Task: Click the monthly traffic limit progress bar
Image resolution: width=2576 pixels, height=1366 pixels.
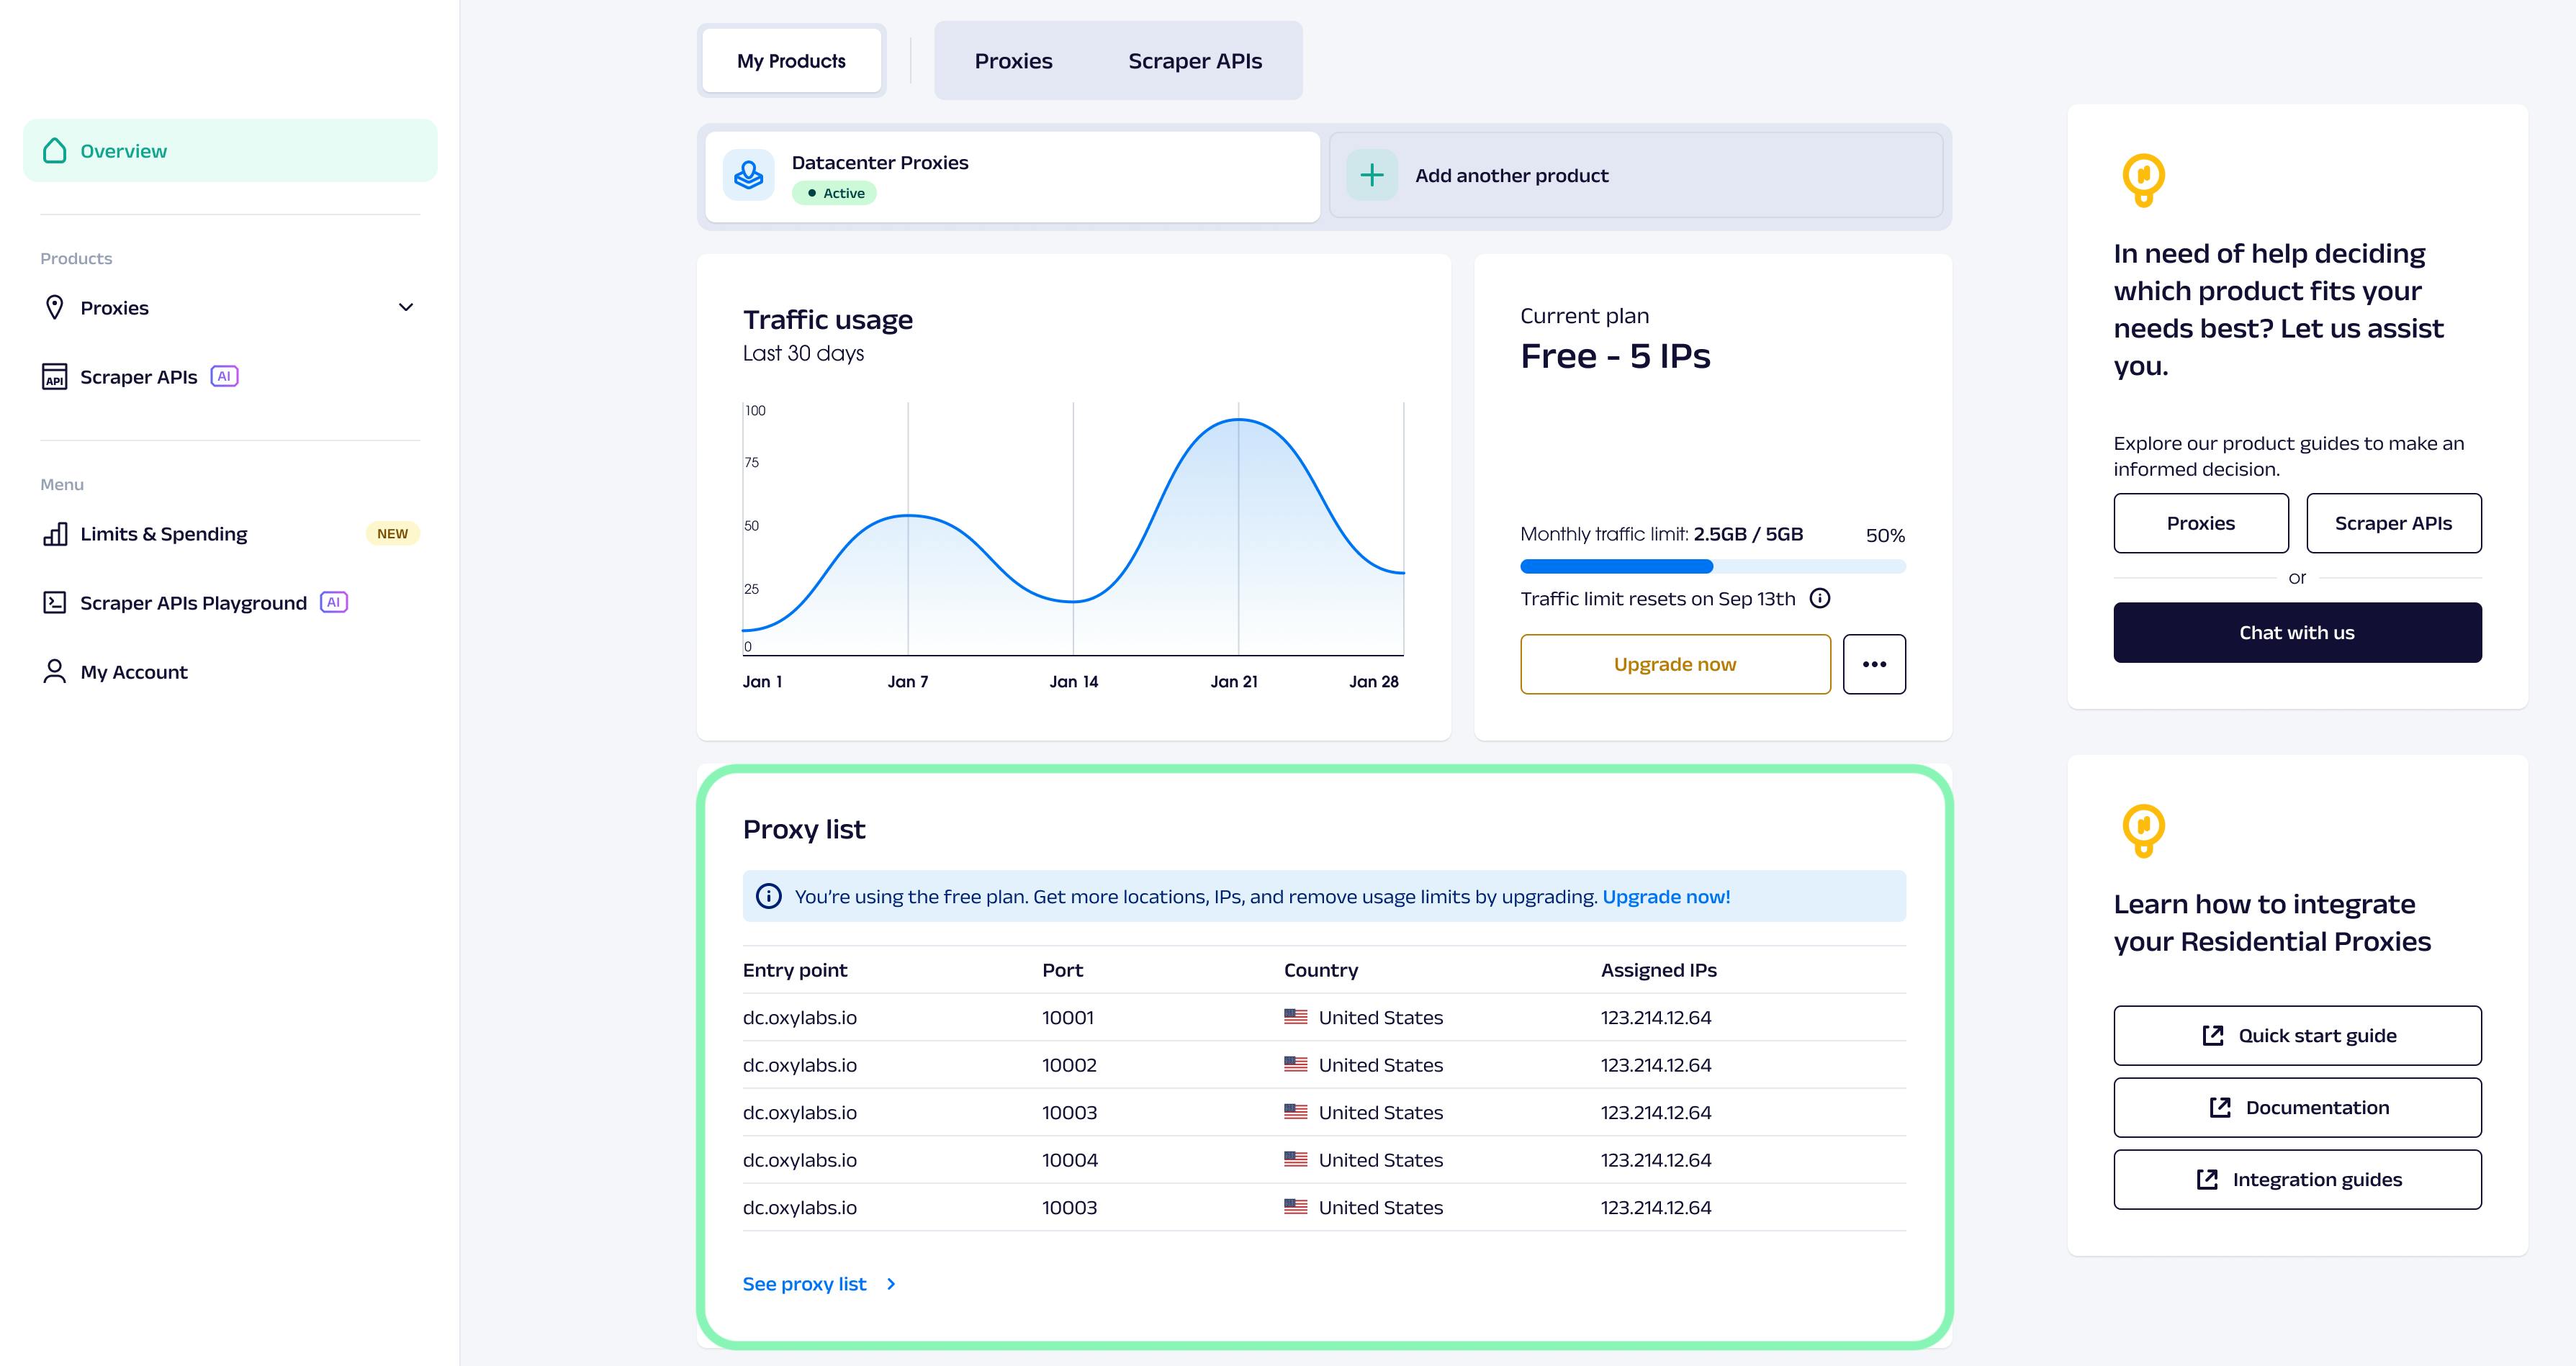Action: tap(1712, 567)
